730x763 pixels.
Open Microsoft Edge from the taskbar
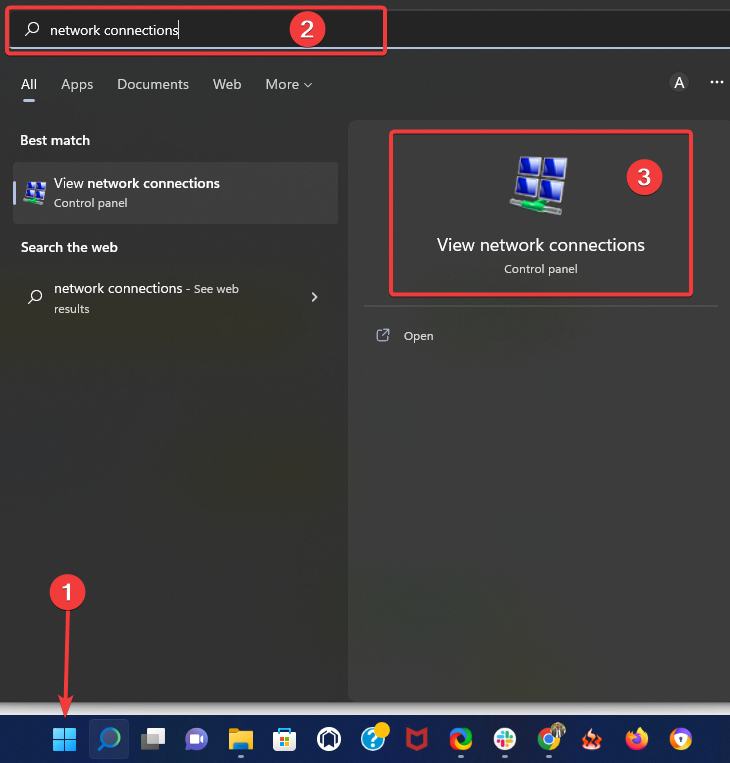[461, 740]
